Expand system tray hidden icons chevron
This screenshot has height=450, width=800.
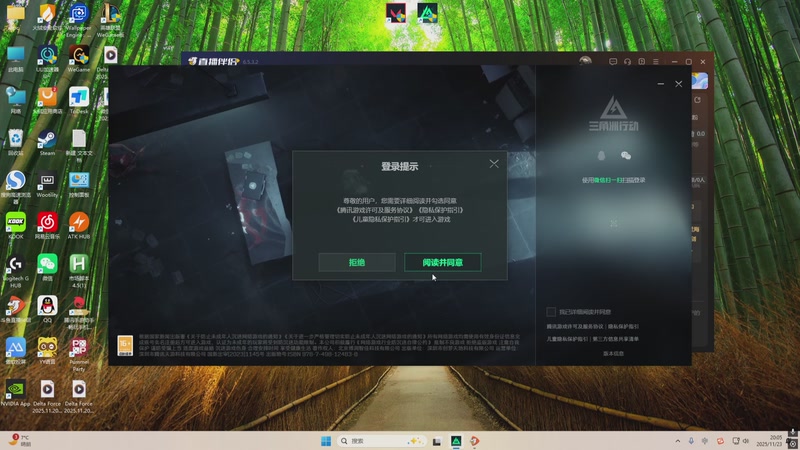(x=678, y=441)
